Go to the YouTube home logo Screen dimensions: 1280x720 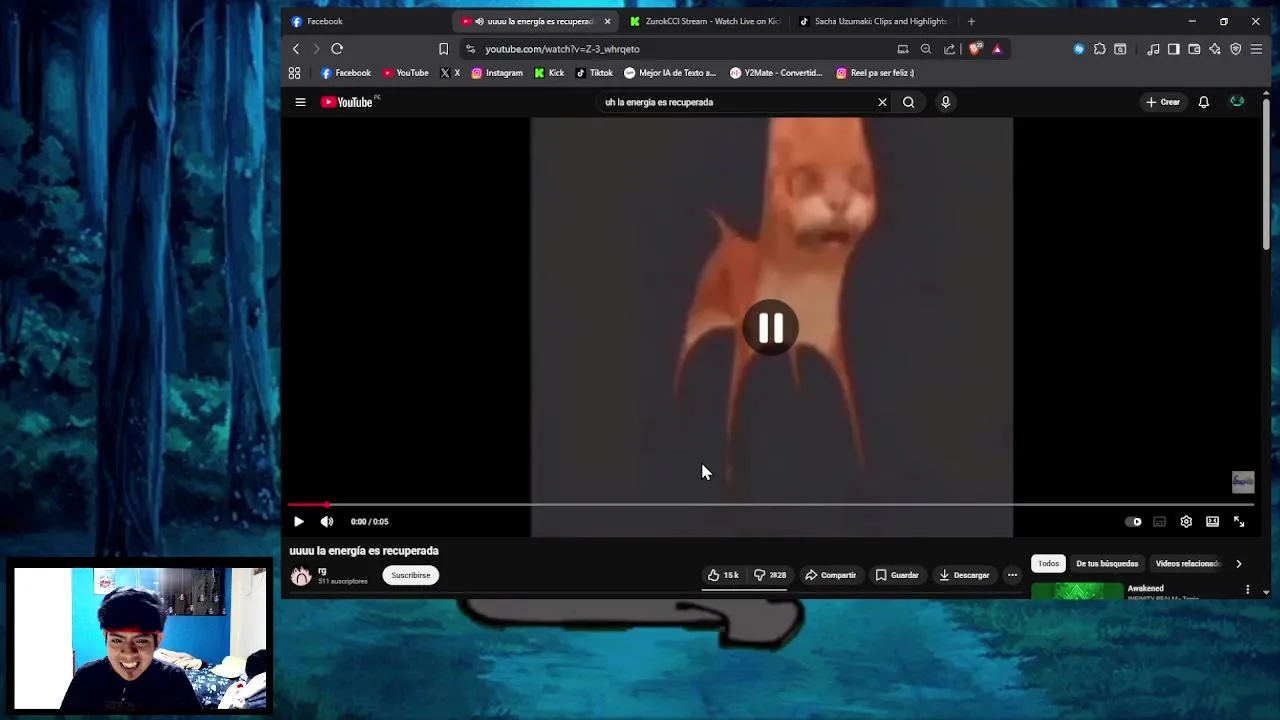(349, 102)
